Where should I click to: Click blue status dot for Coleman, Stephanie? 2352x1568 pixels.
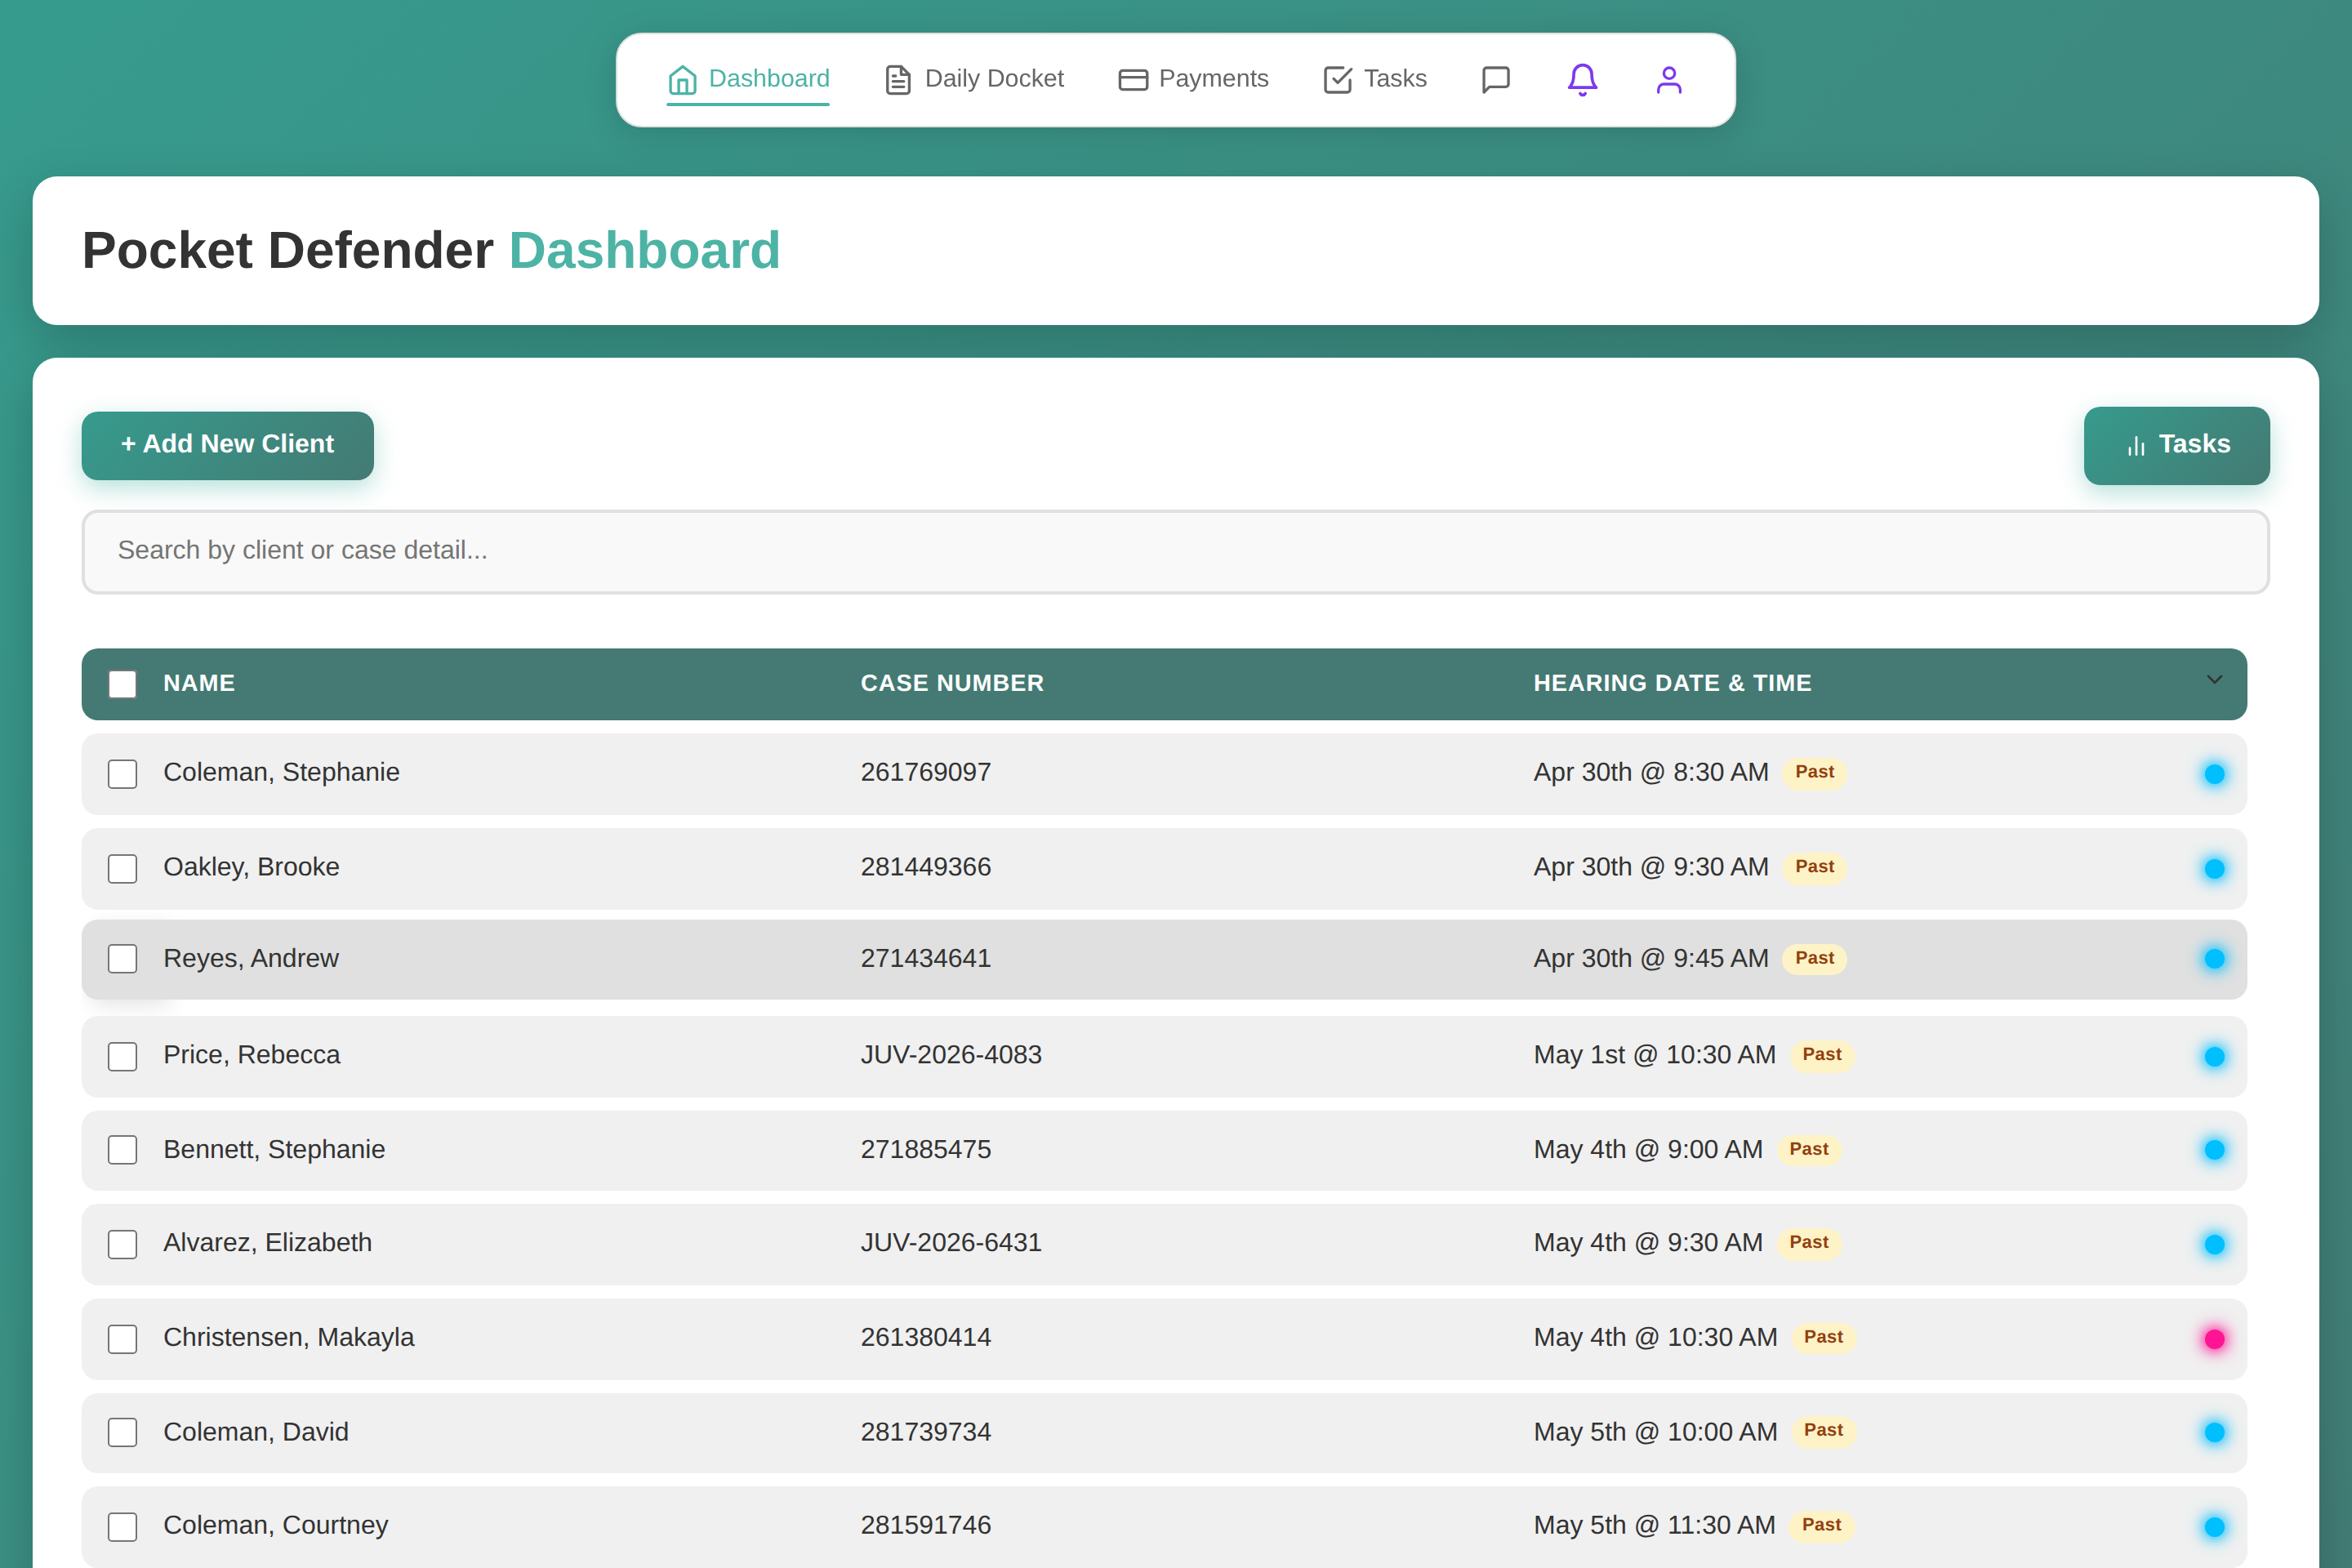click(2214, 774)
